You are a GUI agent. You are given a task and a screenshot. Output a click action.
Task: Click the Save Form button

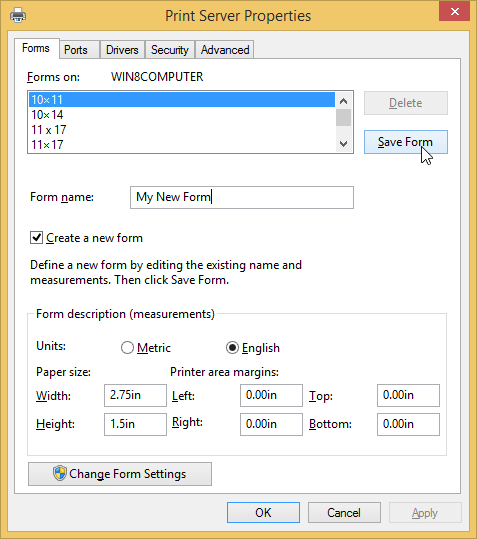click(406, 142)
